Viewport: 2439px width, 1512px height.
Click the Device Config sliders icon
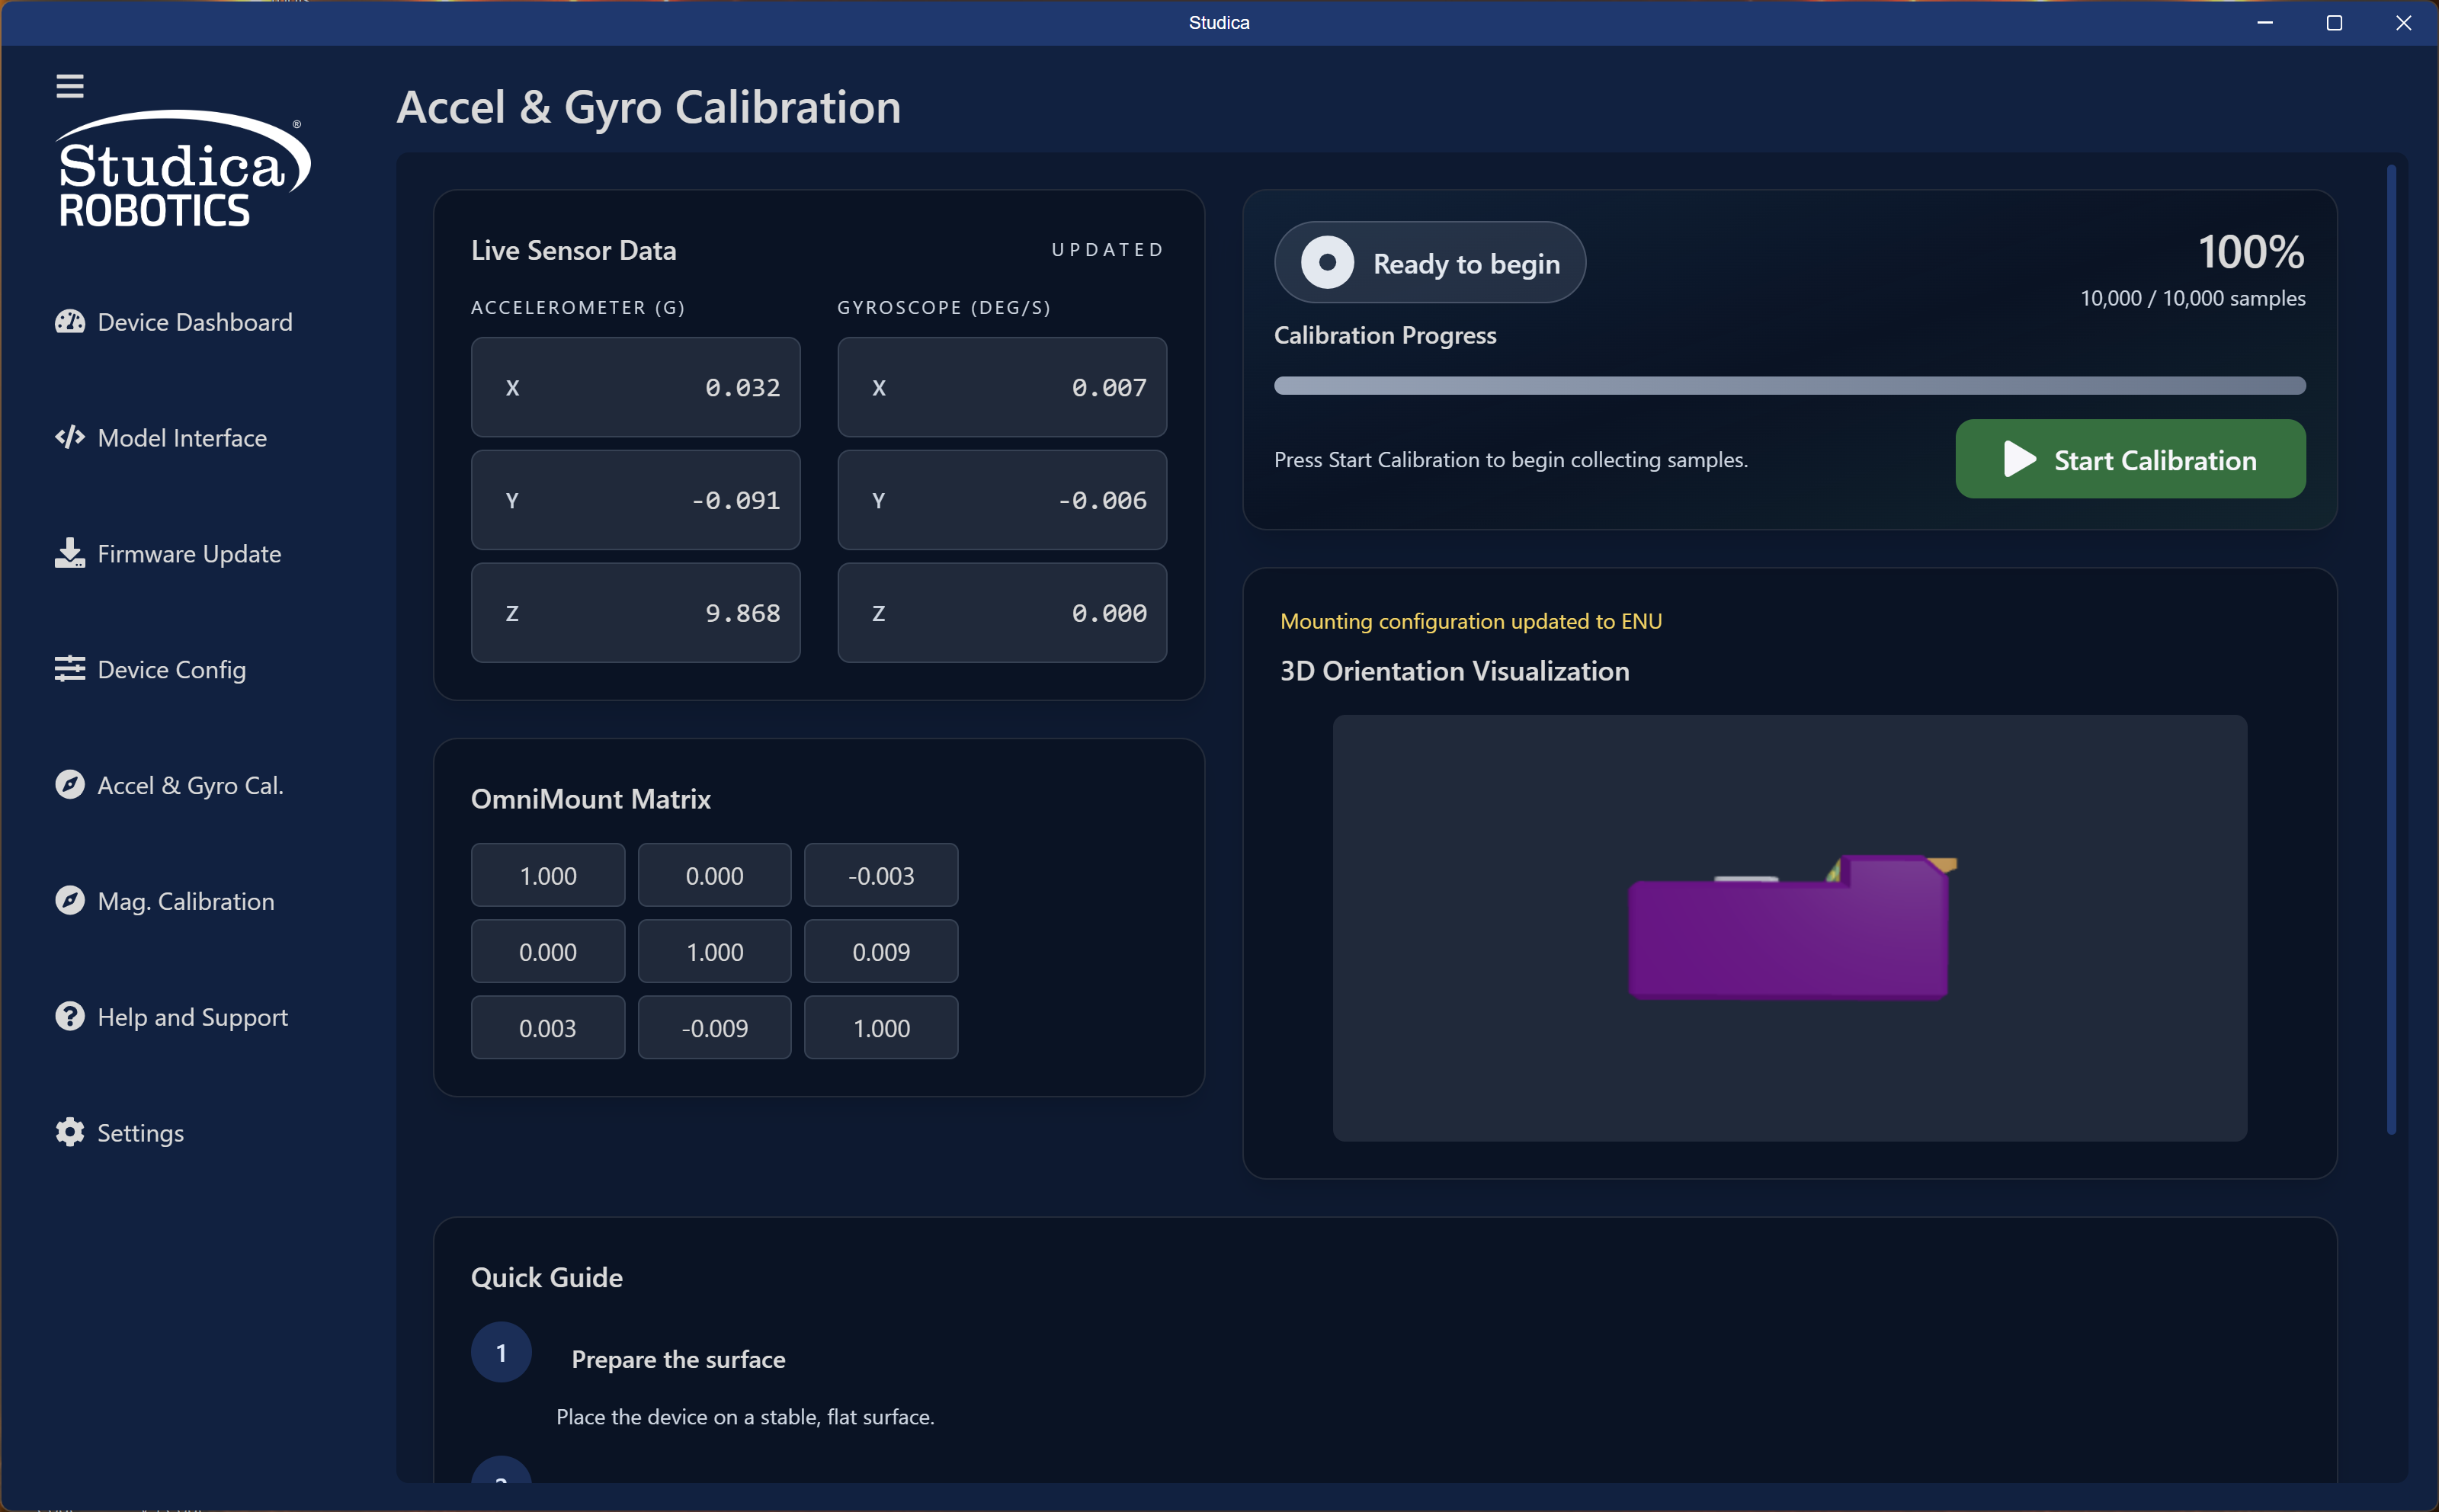[69, 669]
